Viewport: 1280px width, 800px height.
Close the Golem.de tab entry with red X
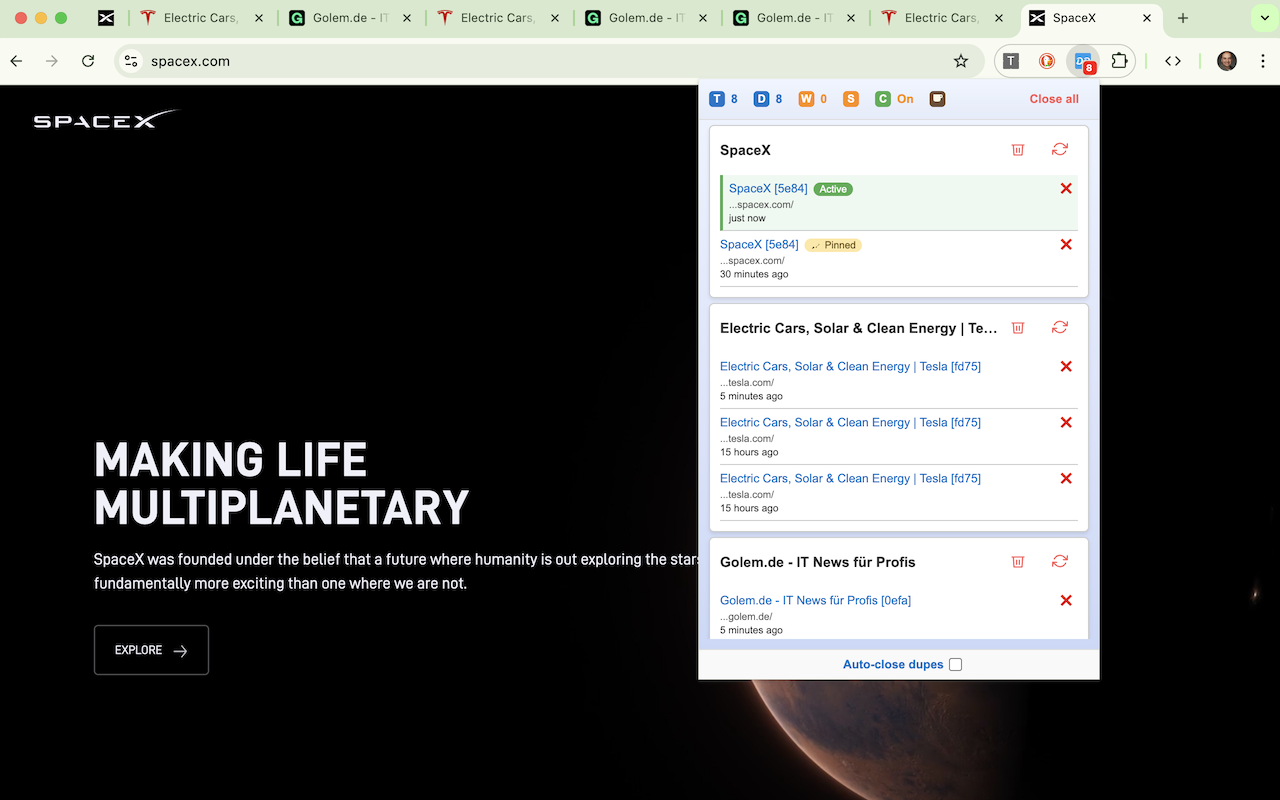pos(1066,601)
